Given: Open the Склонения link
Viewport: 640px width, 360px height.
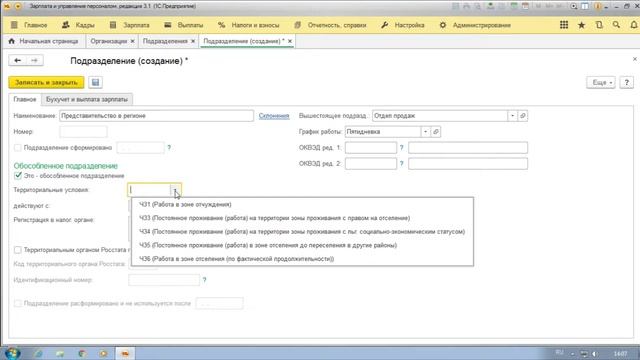Looking at the screenshot, I should tap(274, 116).
